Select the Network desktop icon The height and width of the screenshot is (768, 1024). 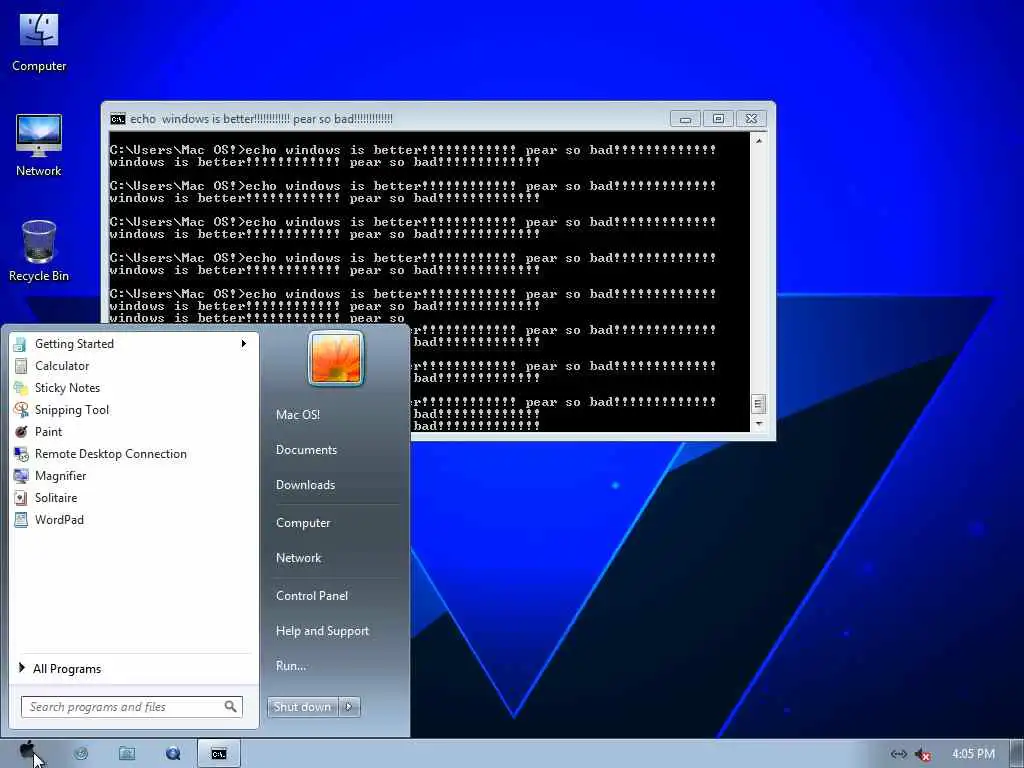coord(39,145)
